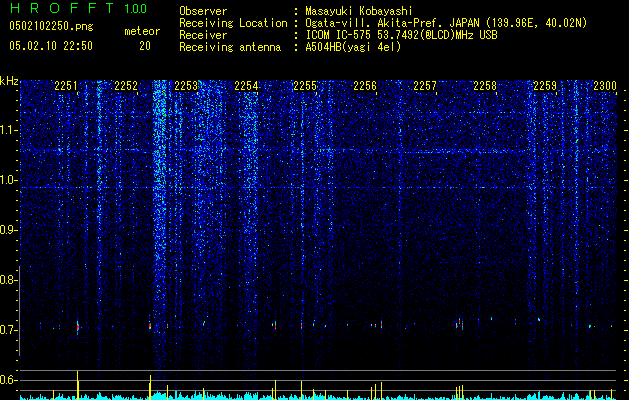
Task: Click the 2257 time marker
Action: (425, 86)
